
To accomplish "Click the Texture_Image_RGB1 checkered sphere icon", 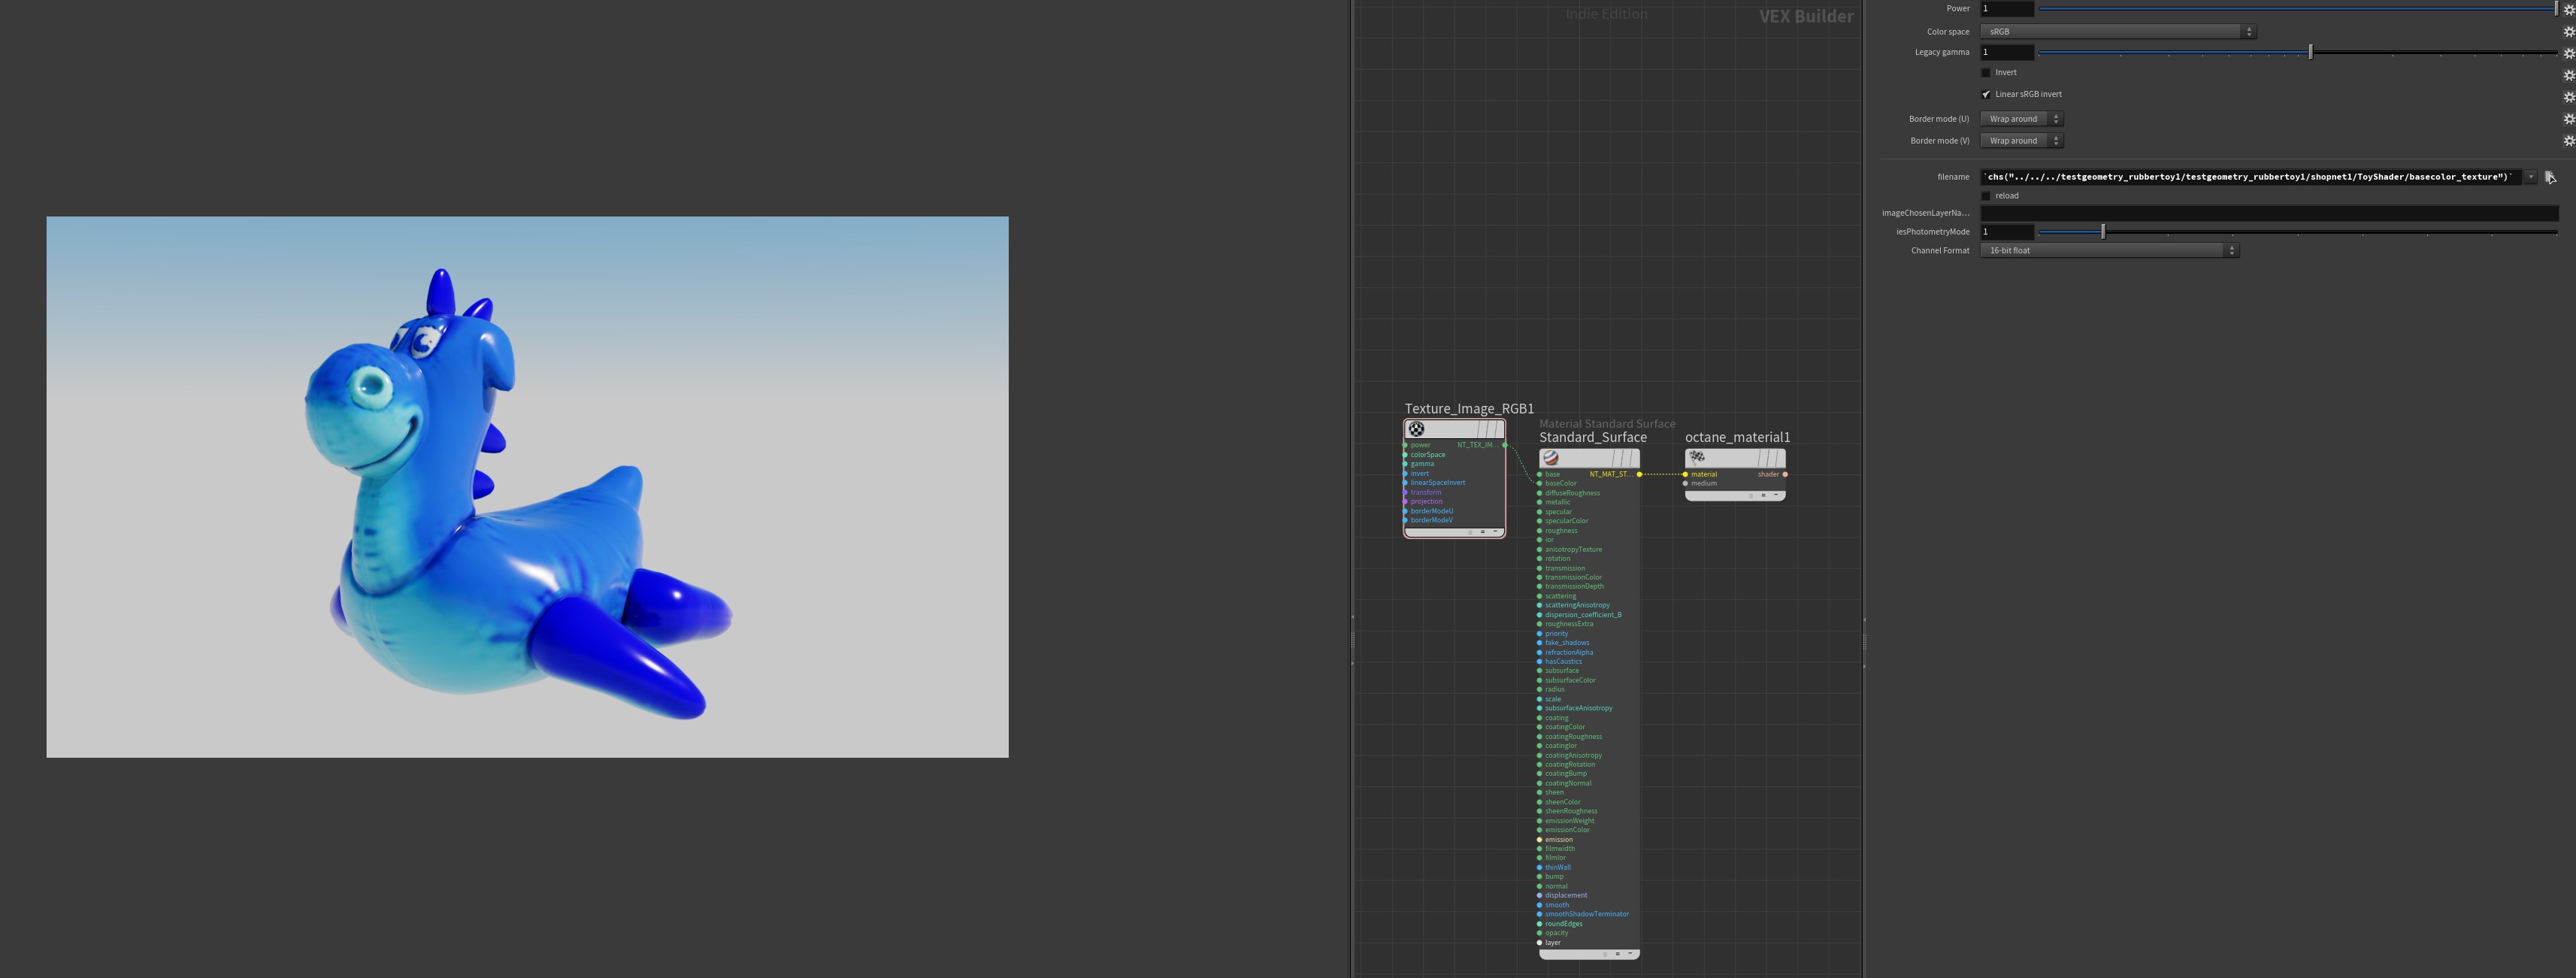I will (x=1416, y=429).
